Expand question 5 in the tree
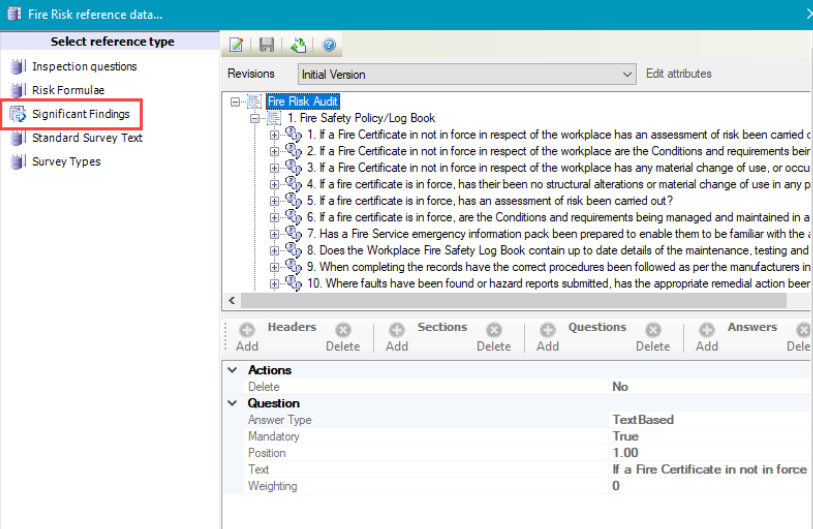 pos(275,201)
